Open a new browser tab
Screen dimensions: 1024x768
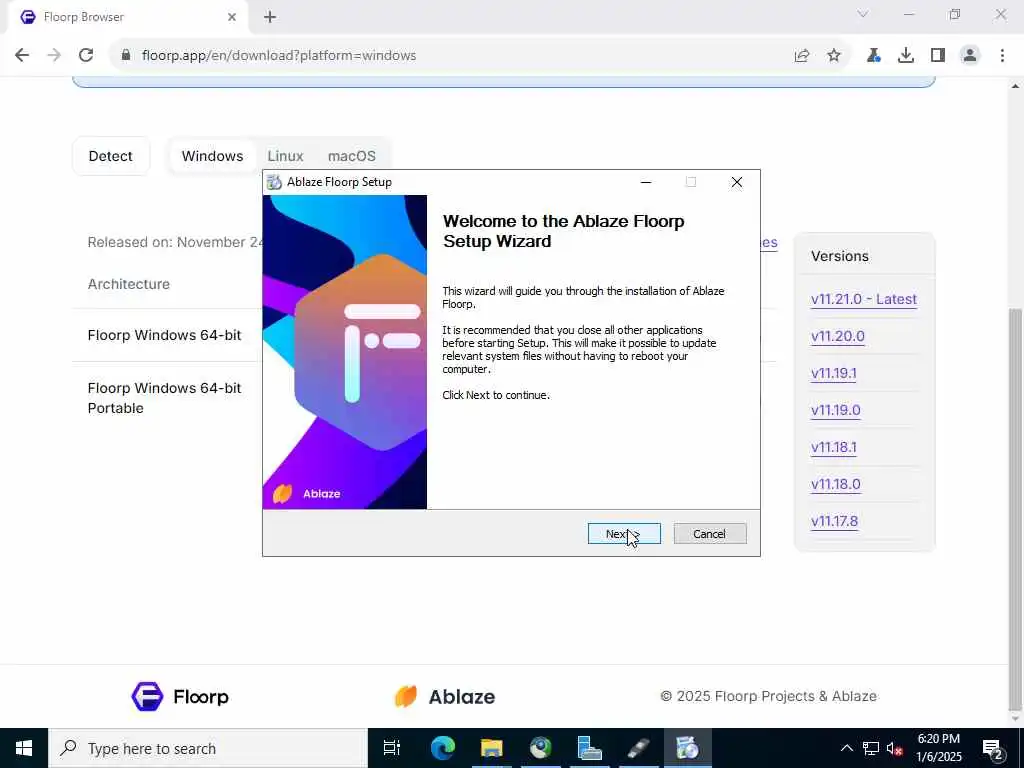pyautogui.click(x=270, y=17)
